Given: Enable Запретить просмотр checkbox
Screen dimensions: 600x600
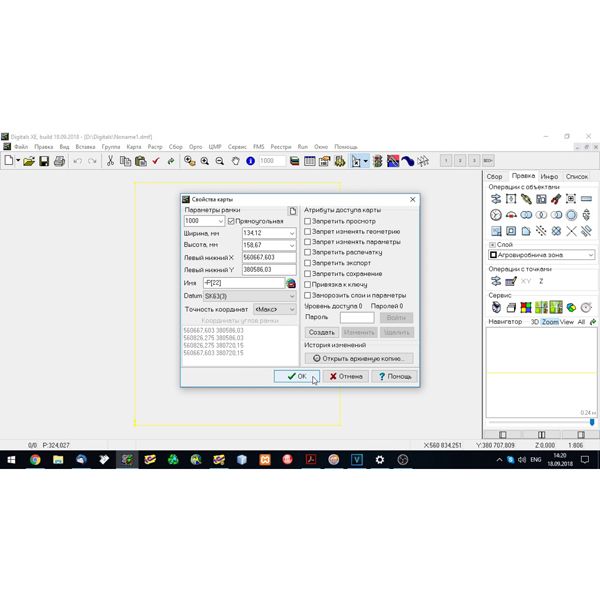Looking at the screenshot, I should click(307, 221).
